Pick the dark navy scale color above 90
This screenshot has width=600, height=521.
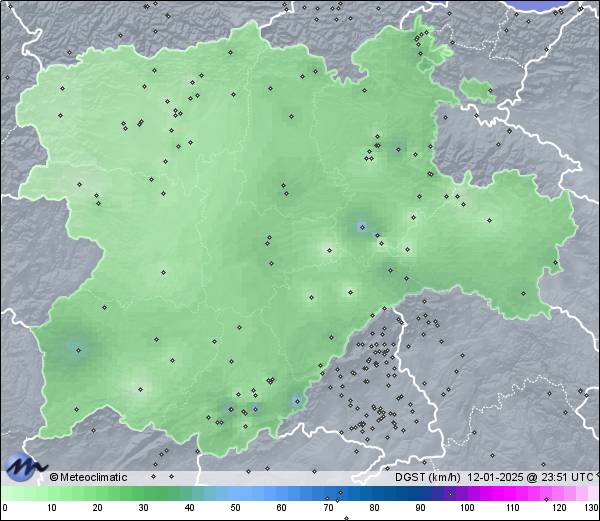(x=420, y=493)
